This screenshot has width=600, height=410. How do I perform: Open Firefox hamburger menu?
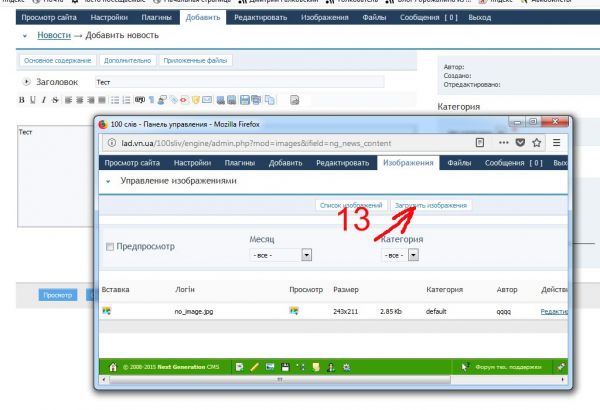tap(556, 143)
